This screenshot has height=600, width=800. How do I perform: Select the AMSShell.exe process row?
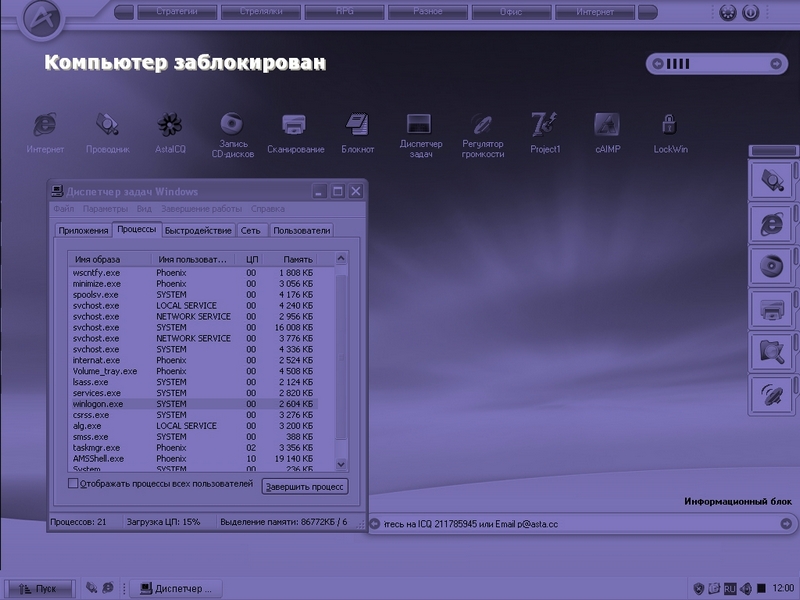(x=193, y=459)
